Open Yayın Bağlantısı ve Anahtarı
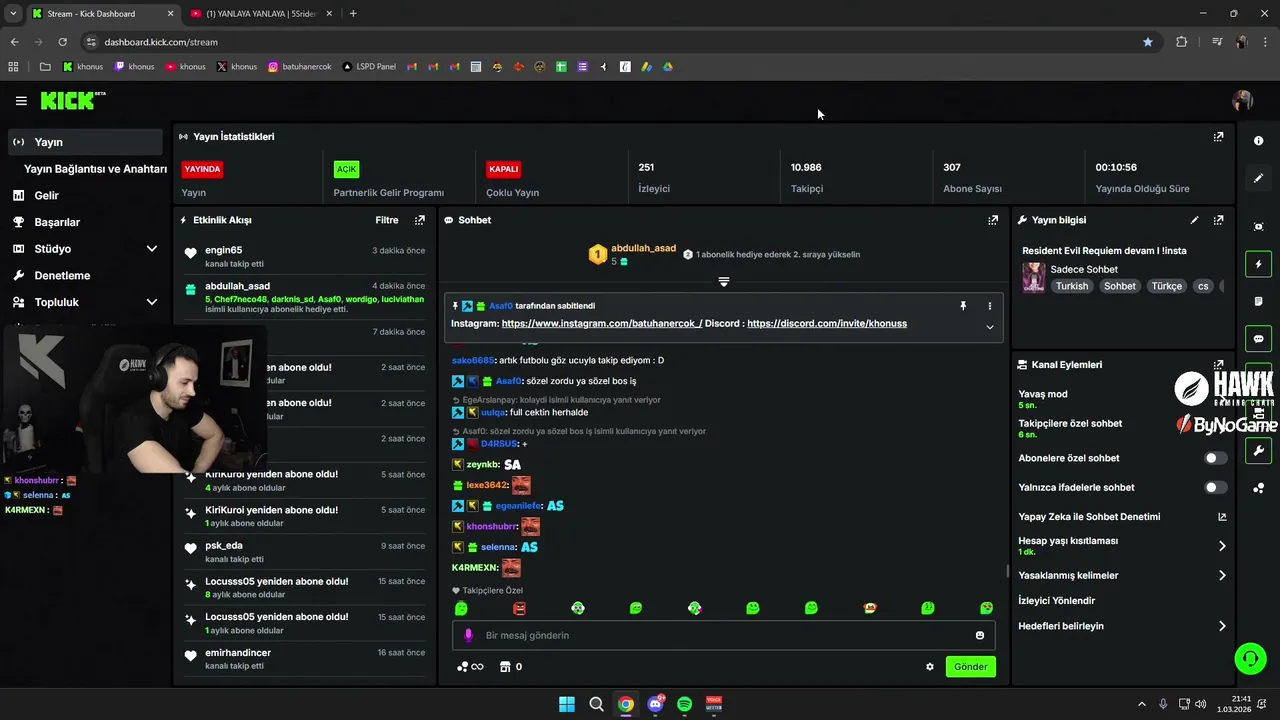This screenshot has height=720, width=1280. click(x=95, y=169)
